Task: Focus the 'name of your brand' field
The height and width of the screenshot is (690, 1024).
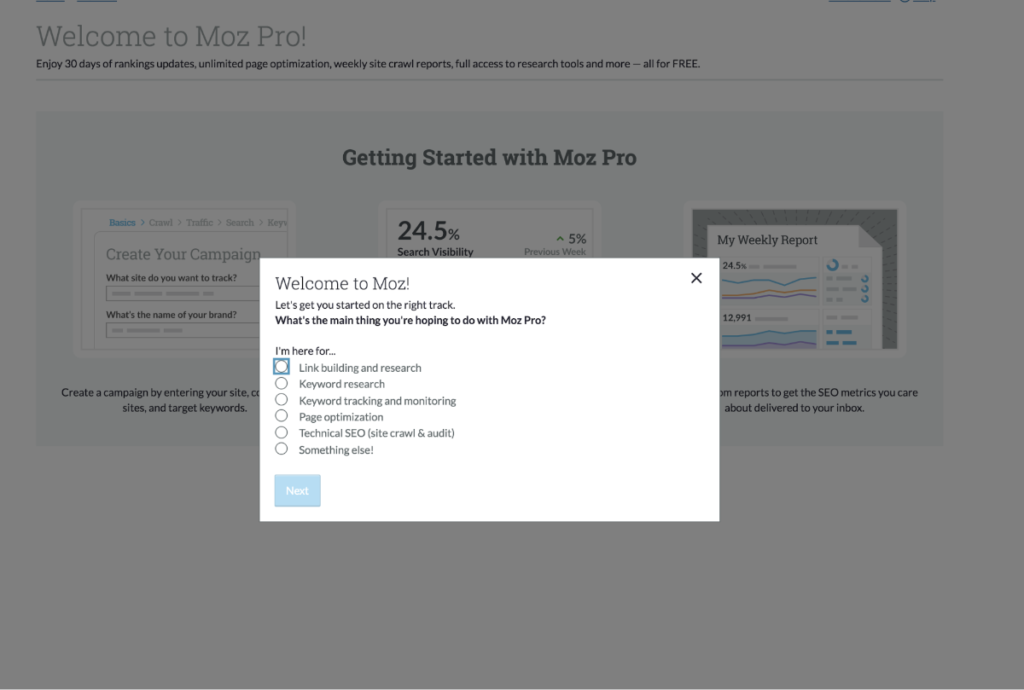Action: pyautogui.click(x=183, y=330)
